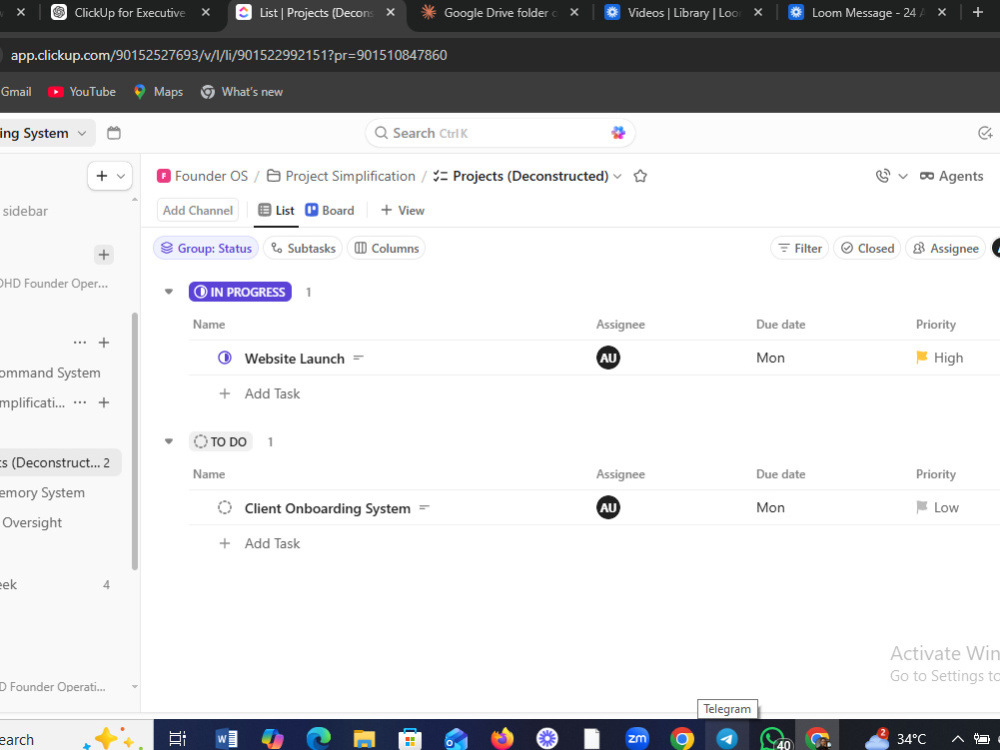Viewport: 1000px width, 750px height.
Task: Add a new View tab
Action: pos(402,210)
